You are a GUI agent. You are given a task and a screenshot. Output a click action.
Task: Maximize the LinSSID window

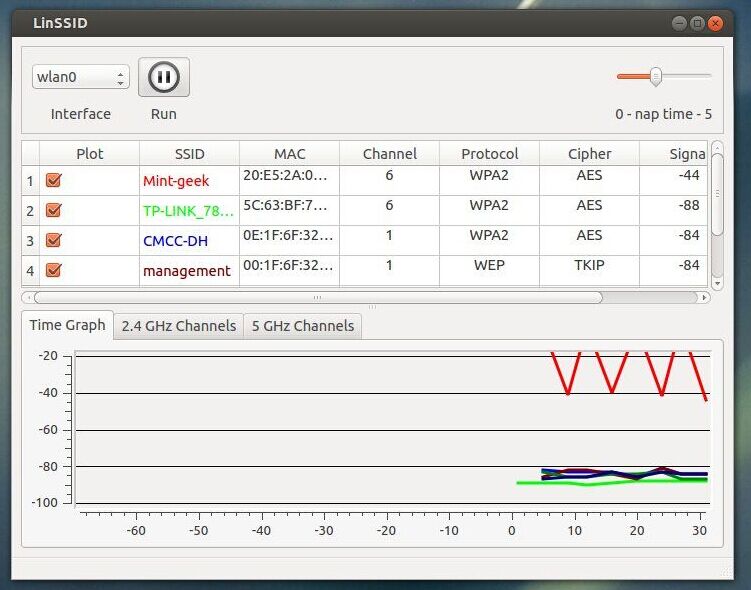coord(697,23)
